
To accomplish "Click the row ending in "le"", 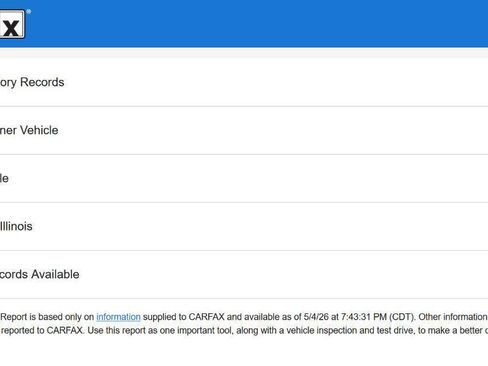I will pyautogui.click(x=244, y=178).
